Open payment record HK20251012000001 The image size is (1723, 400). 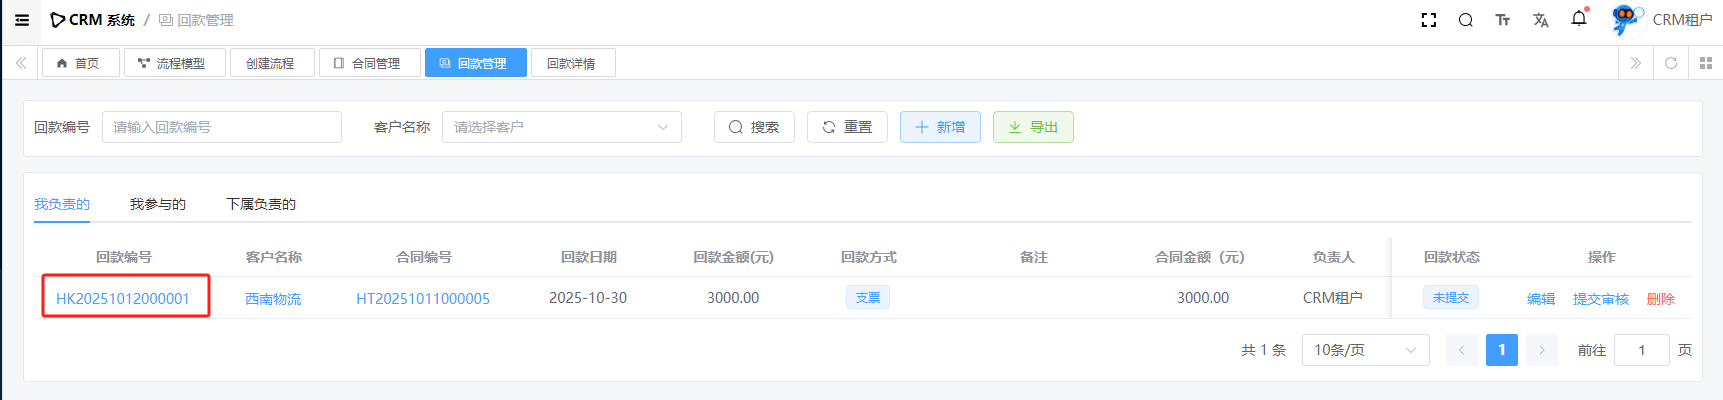click(x=123, y=298)
